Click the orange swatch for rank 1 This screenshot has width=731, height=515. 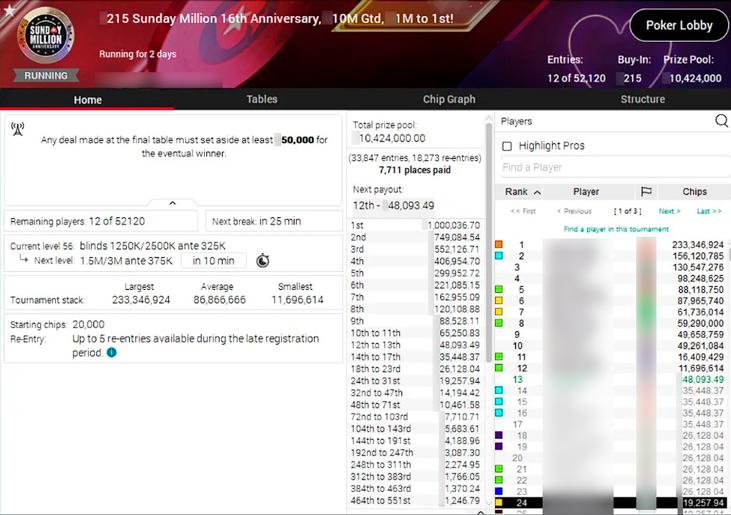pyautogui.click(x=499, y=244)
